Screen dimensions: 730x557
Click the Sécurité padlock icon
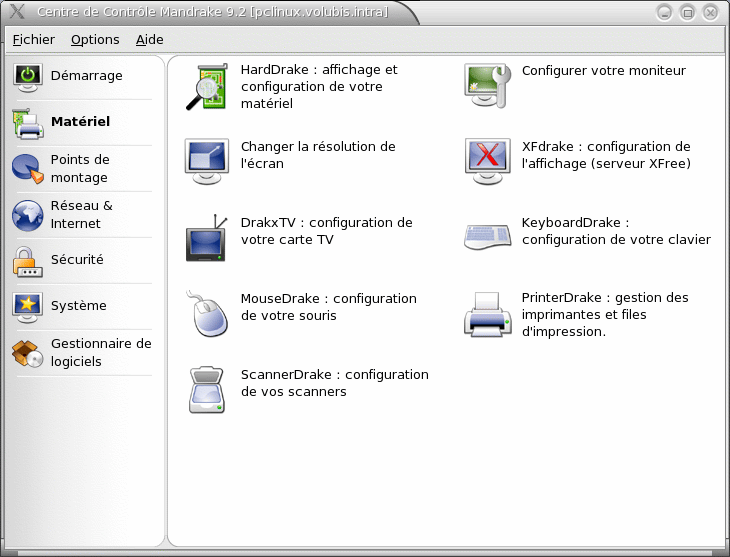(28, 261)
